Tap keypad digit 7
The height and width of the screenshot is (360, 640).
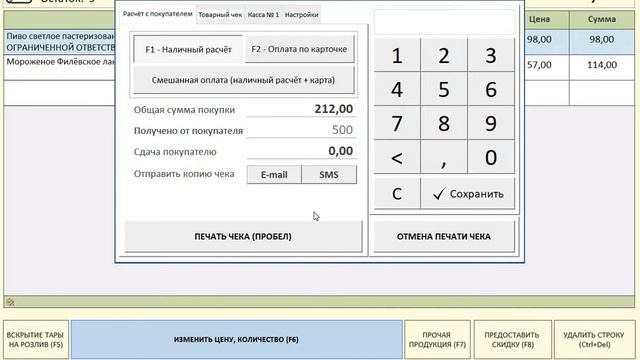point(397,123)
